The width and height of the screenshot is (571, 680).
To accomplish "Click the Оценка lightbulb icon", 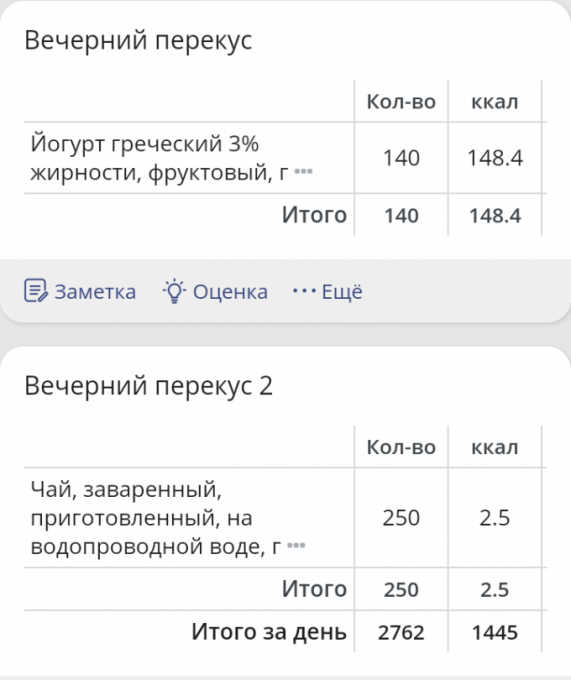I will point(174,291).
